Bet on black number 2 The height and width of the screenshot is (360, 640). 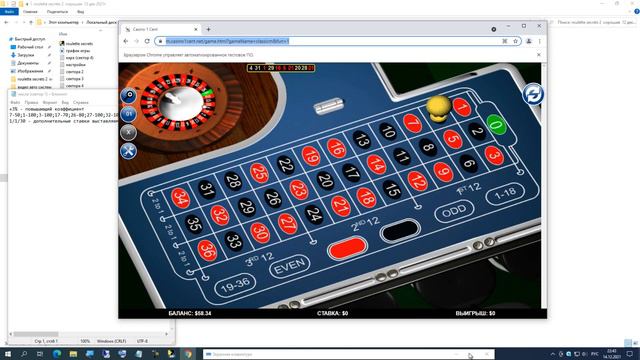pos(476,131)
